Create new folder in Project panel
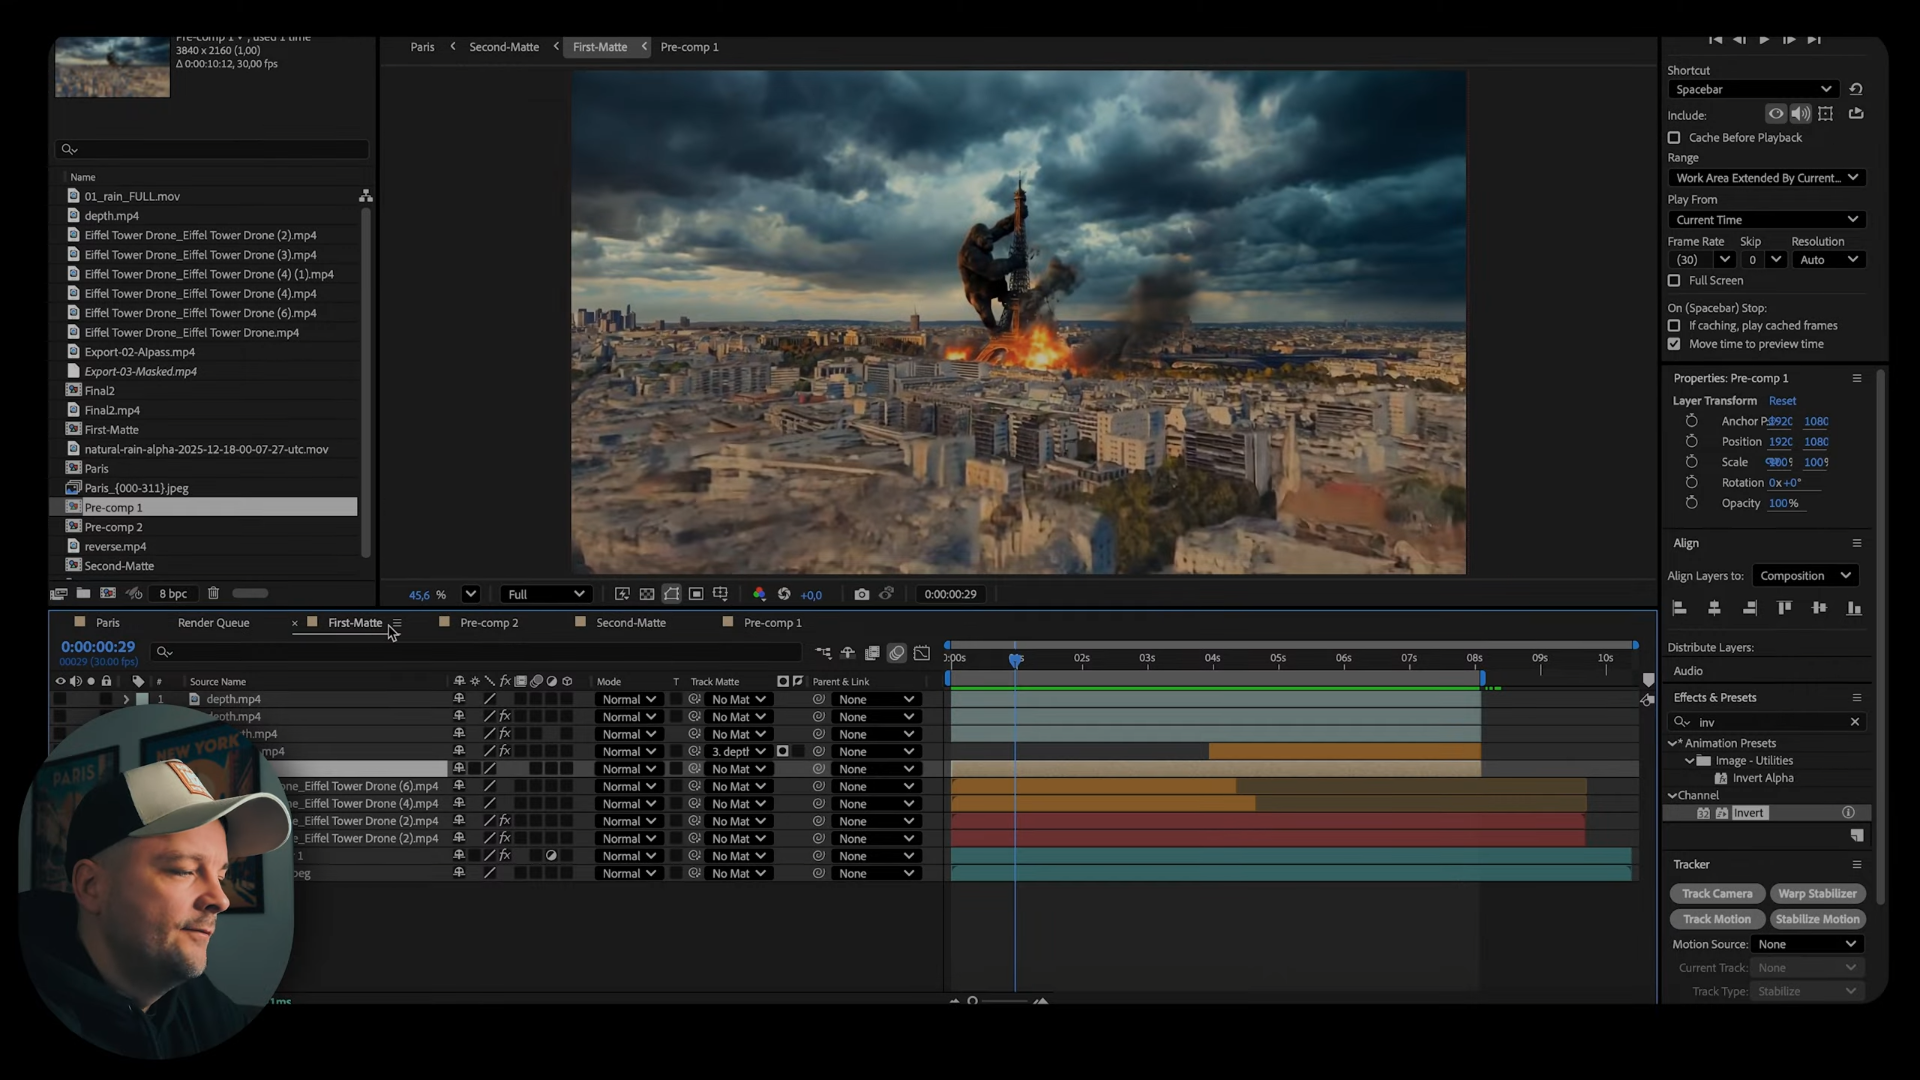The width and height of the screenshot is (1920, 1080). pyautogui.click(x=83, y=593)
